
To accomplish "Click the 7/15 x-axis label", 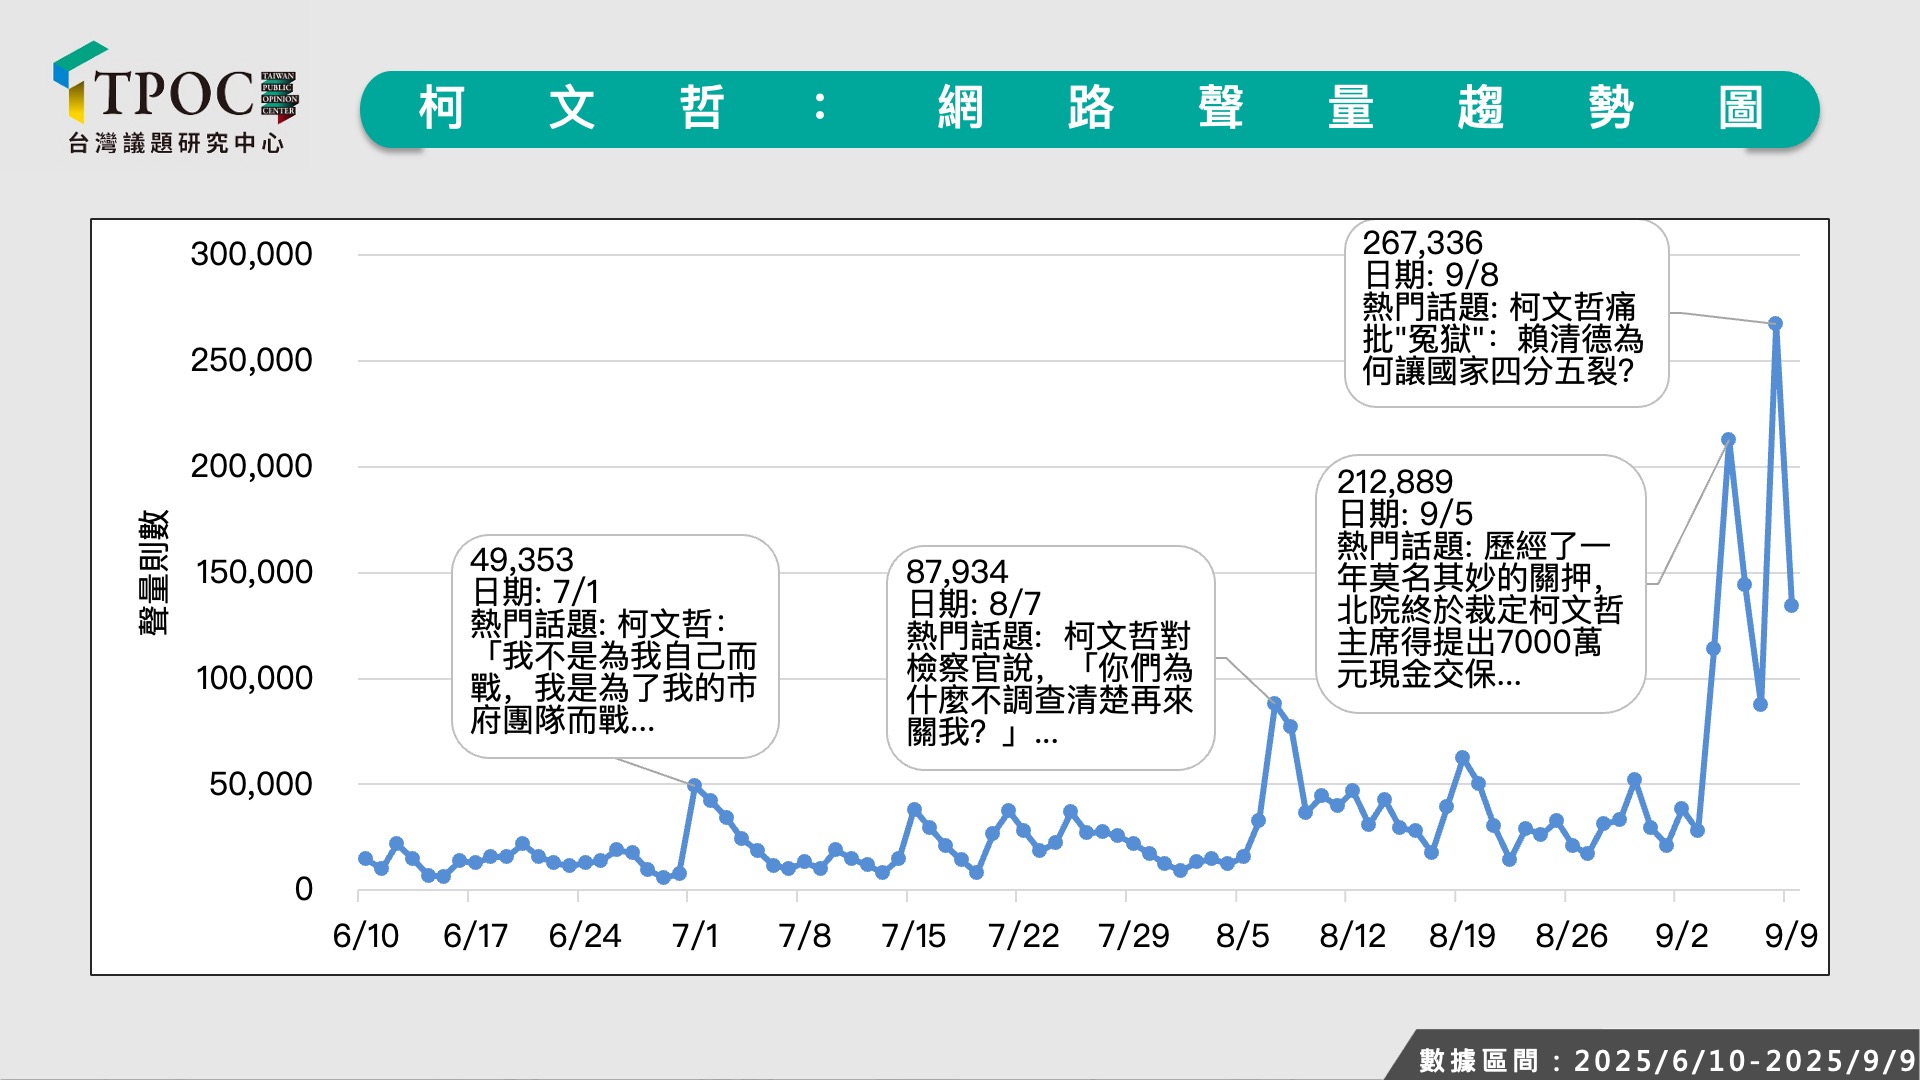I will pyautogui.click(x=913, y=936).
